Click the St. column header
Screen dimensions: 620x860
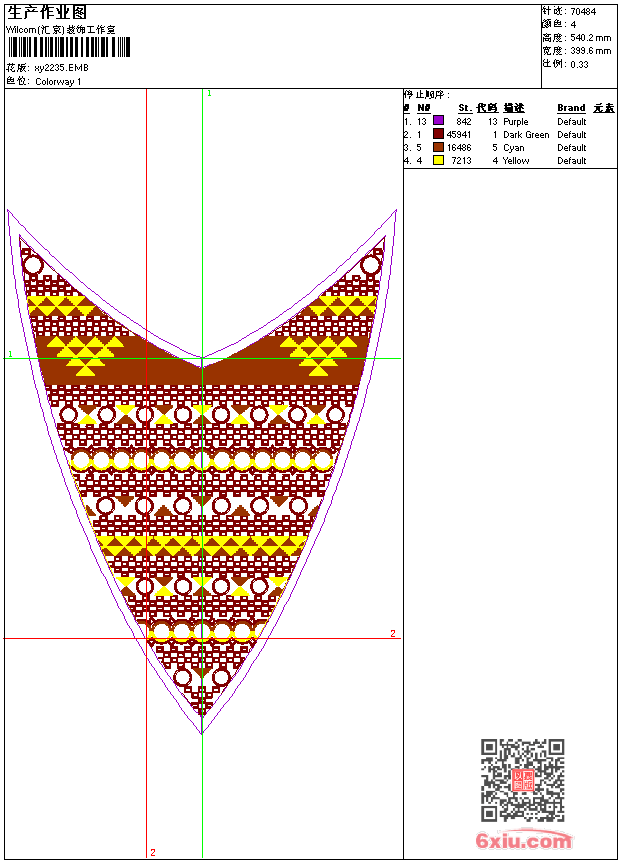(465, 108)
